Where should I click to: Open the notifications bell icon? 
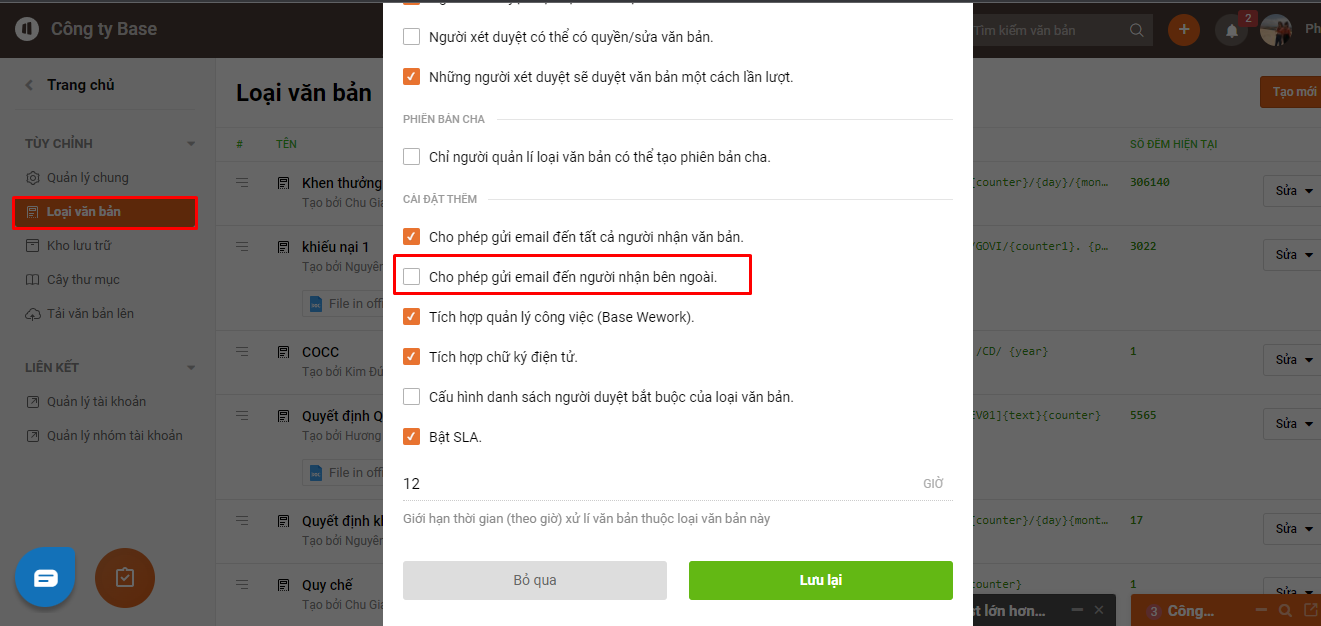pyautogui.click(x=1231, y=31)
